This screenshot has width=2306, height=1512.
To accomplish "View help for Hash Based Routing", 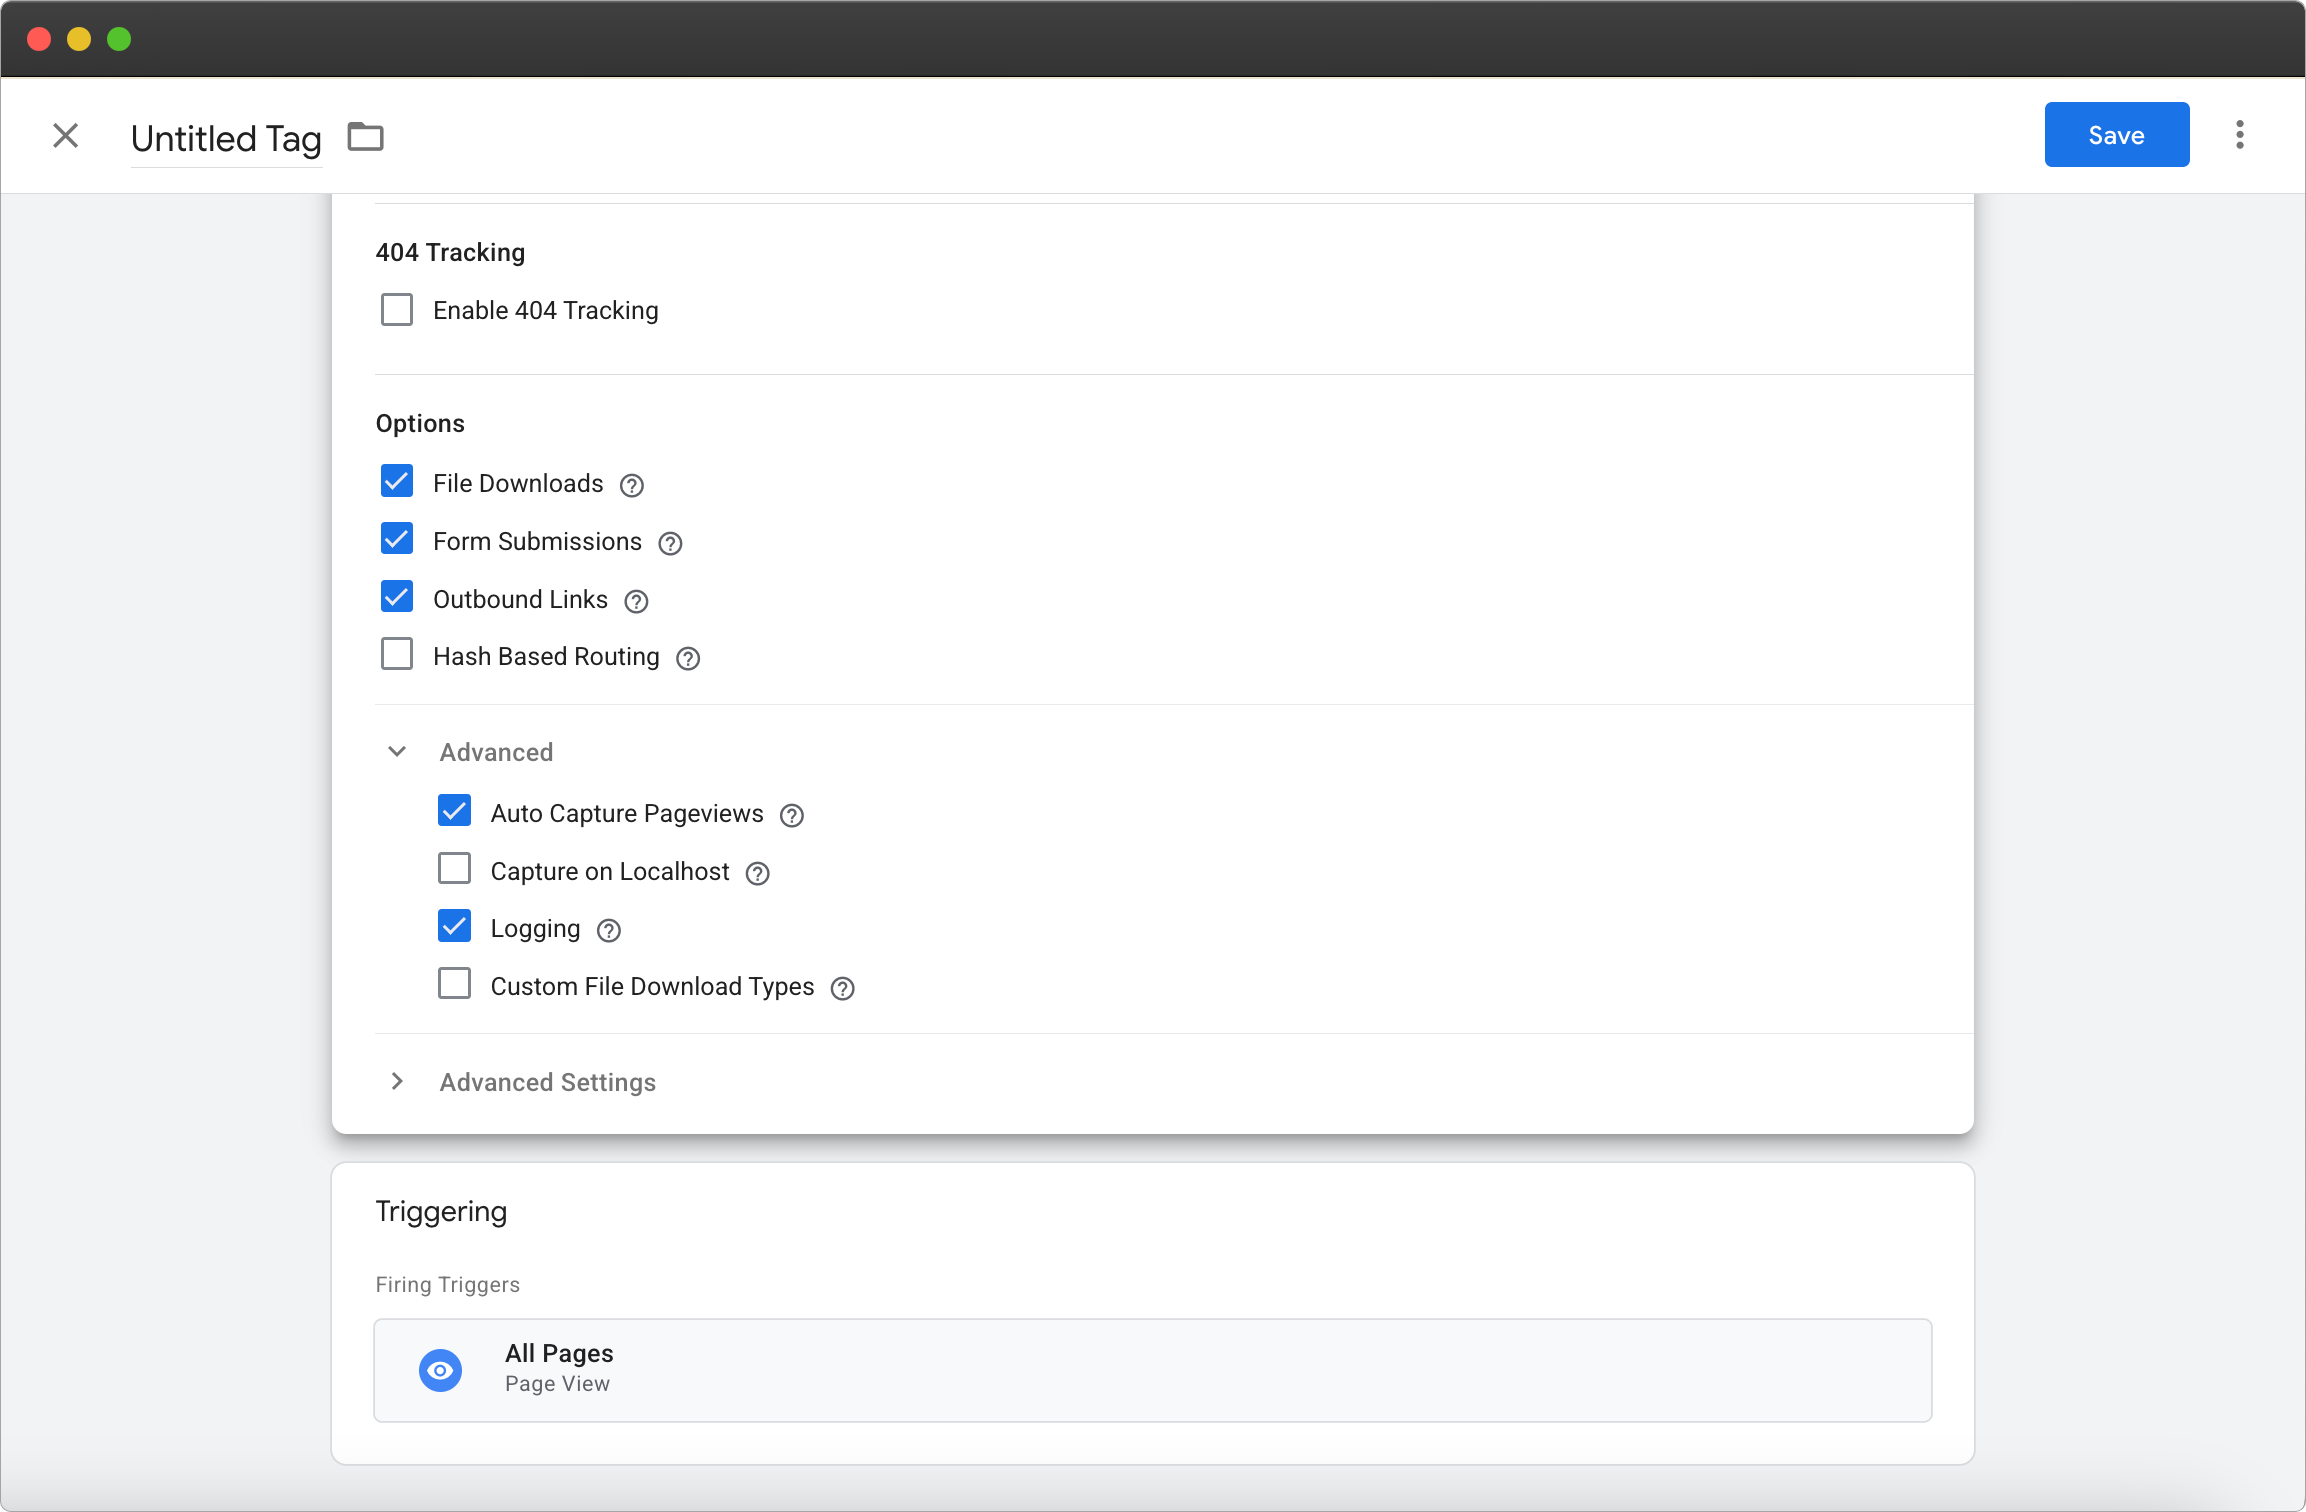I will click(687, 658).
